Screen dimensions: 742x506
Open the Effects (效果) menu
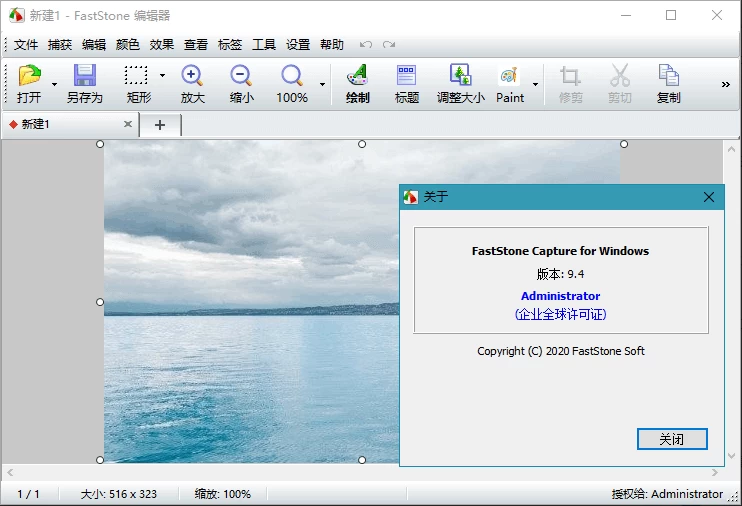[x=162, y=45]
